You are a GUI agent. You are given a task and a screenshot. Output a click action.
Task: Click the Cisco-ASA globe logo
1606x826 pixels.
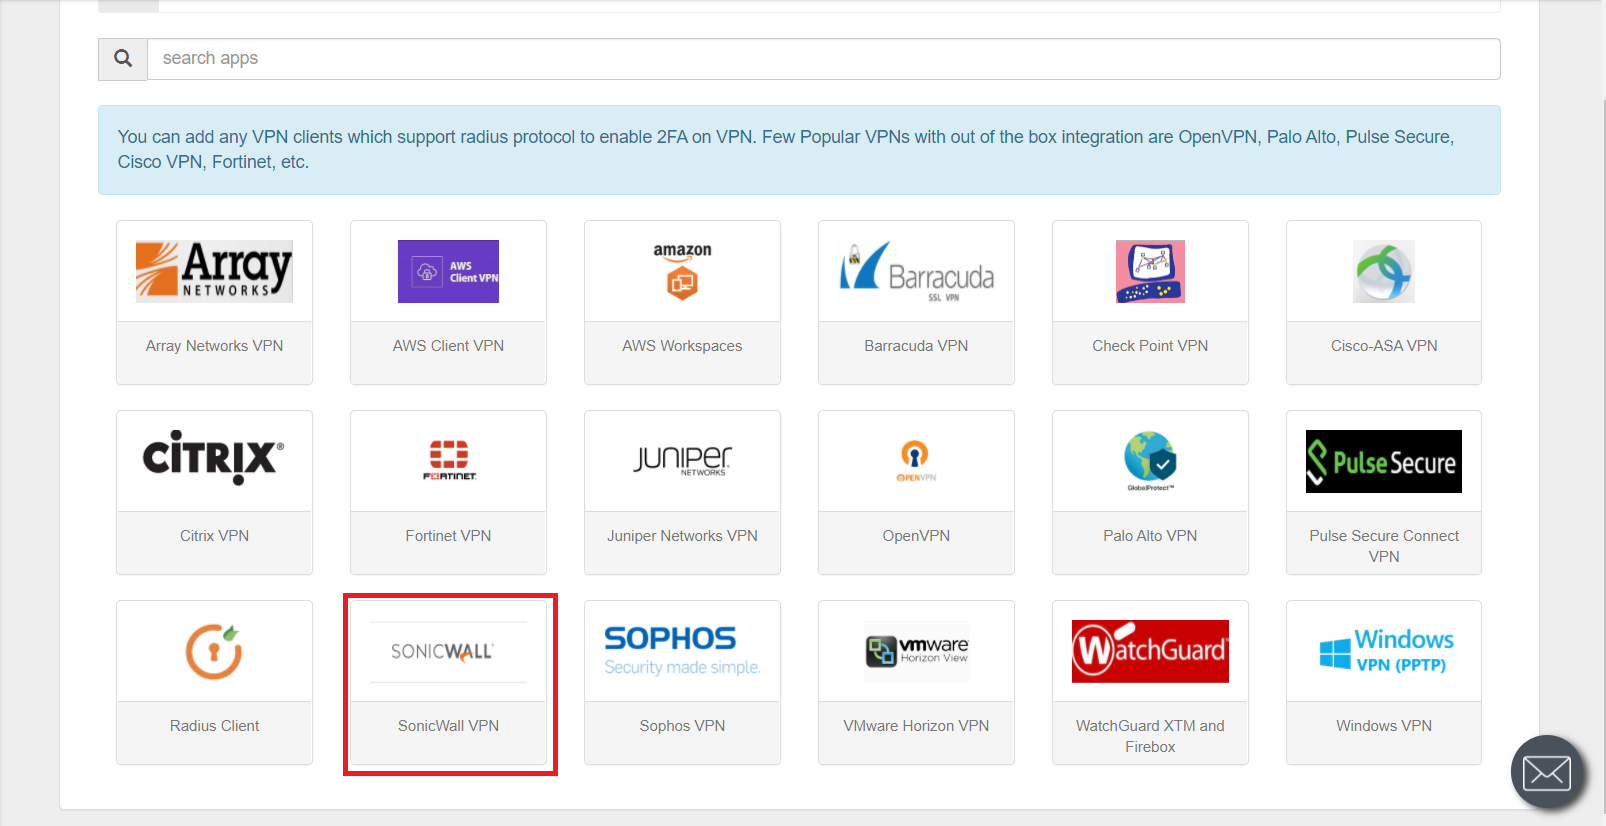point(1384,271)
